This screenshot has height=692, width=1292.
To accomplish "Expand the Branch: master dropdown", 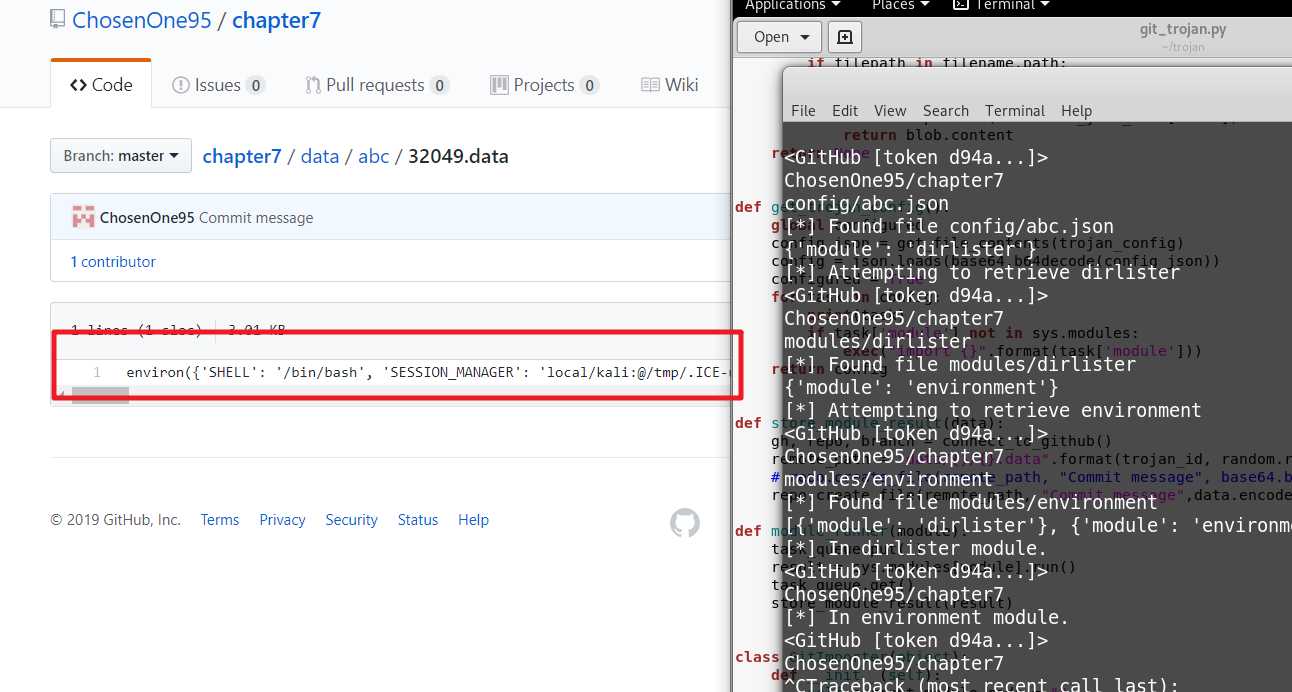I will (x=121, y=156).
